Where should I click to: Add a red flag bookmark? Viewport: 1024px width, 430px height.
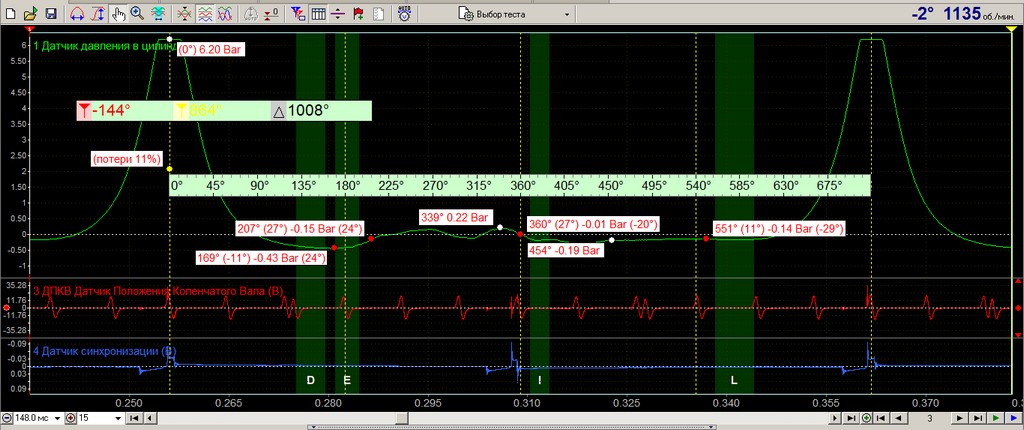tap(357, 13)
